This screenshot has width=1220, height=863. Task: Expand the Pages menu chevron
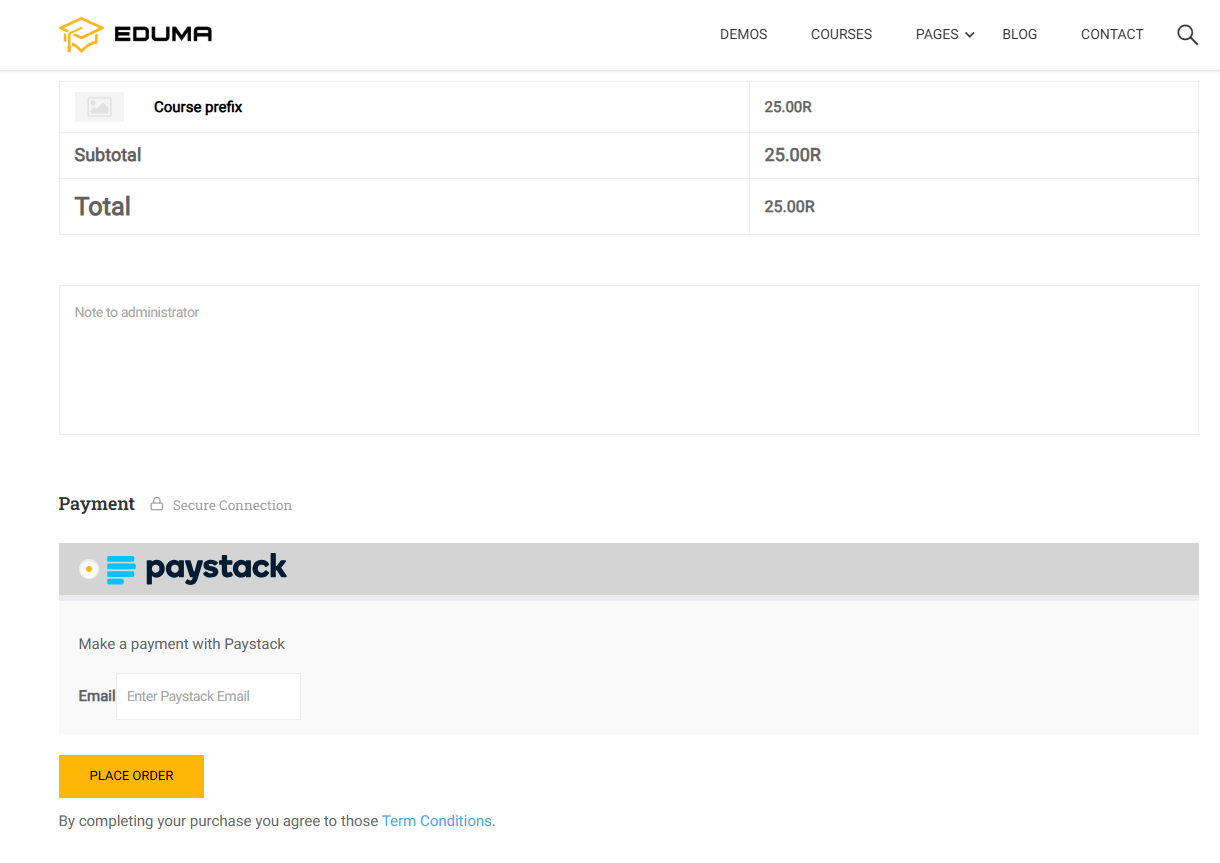point(970,35)
